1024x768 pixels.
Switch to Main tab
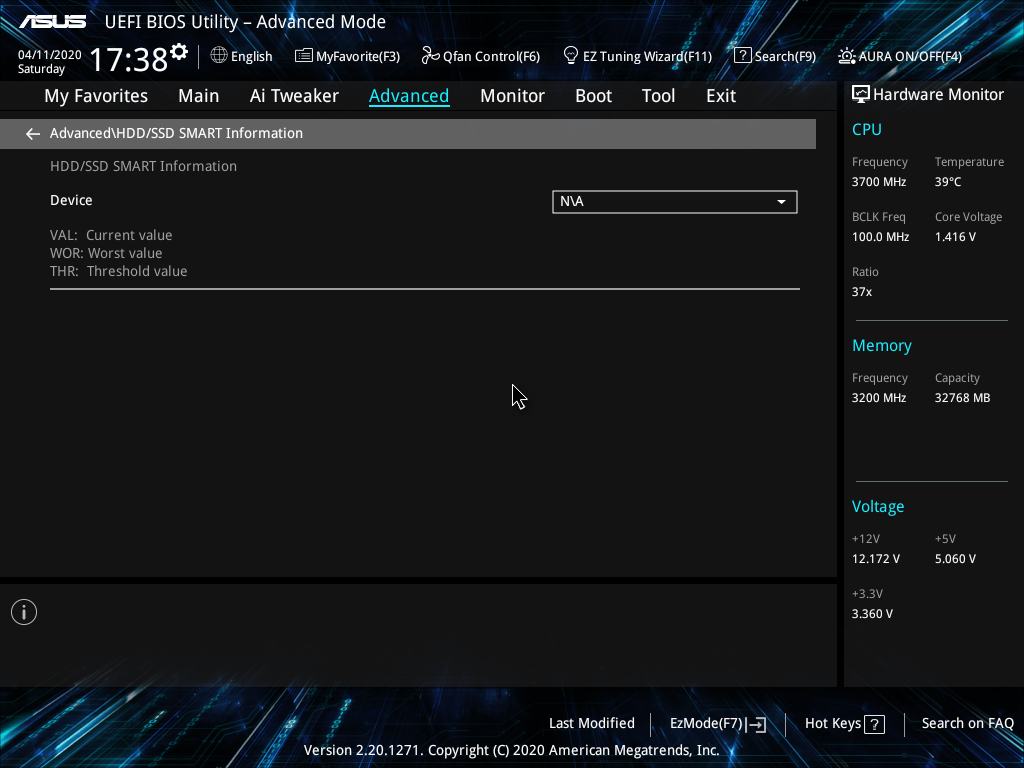point(199,96)
